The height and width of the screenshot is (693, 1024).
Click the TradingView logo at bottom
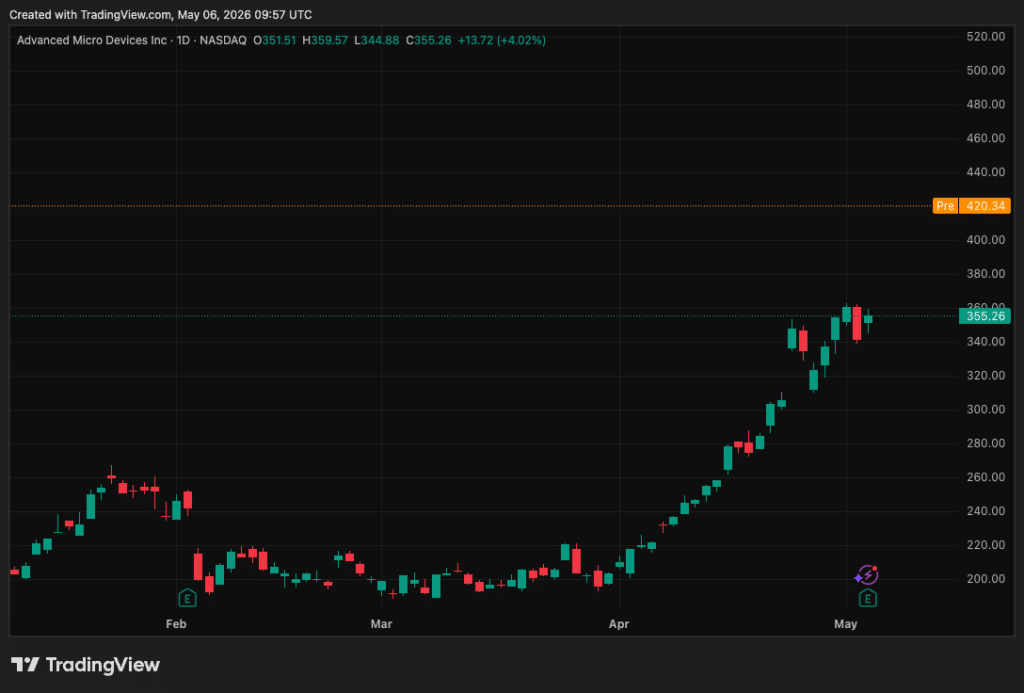point(86,665)
